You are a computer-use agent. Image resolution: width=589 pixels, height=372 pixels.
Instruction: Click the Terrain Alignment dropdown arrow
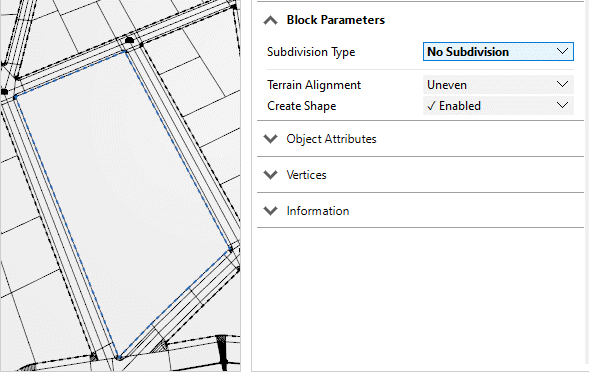click(562, 85)
